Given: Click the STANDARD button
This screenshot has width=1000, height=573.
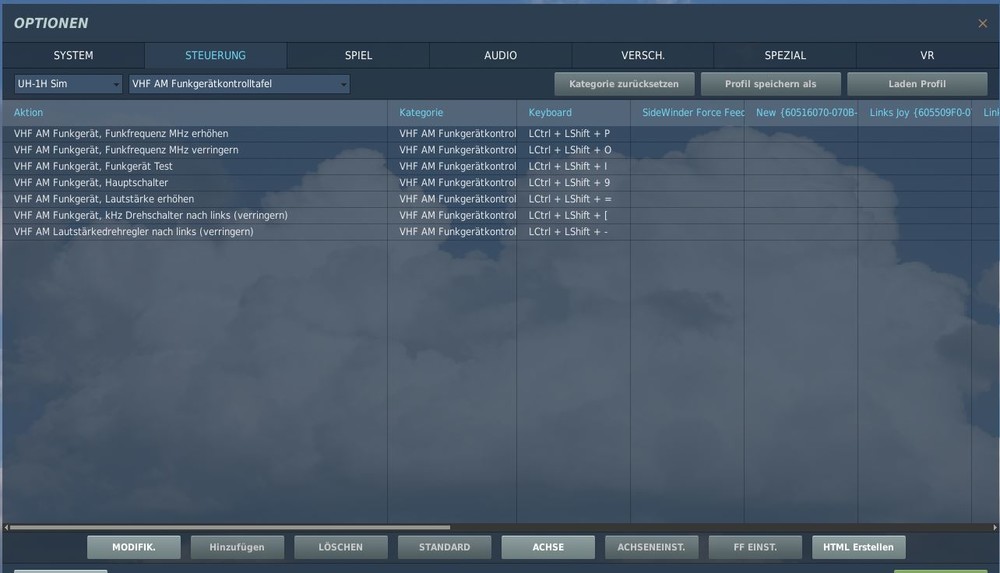Looking at the screenshot, I should (445, 547).
